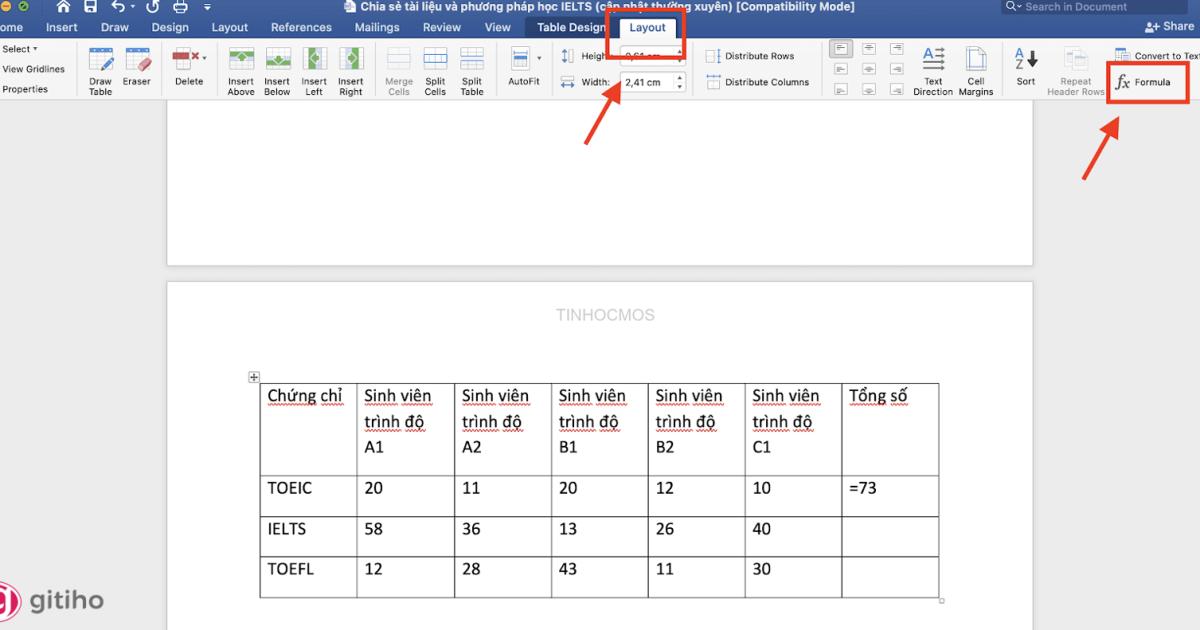The image size is (1200, 630).
Task: Click the TOEIC row label cell
Action: (x=308, y=496)
